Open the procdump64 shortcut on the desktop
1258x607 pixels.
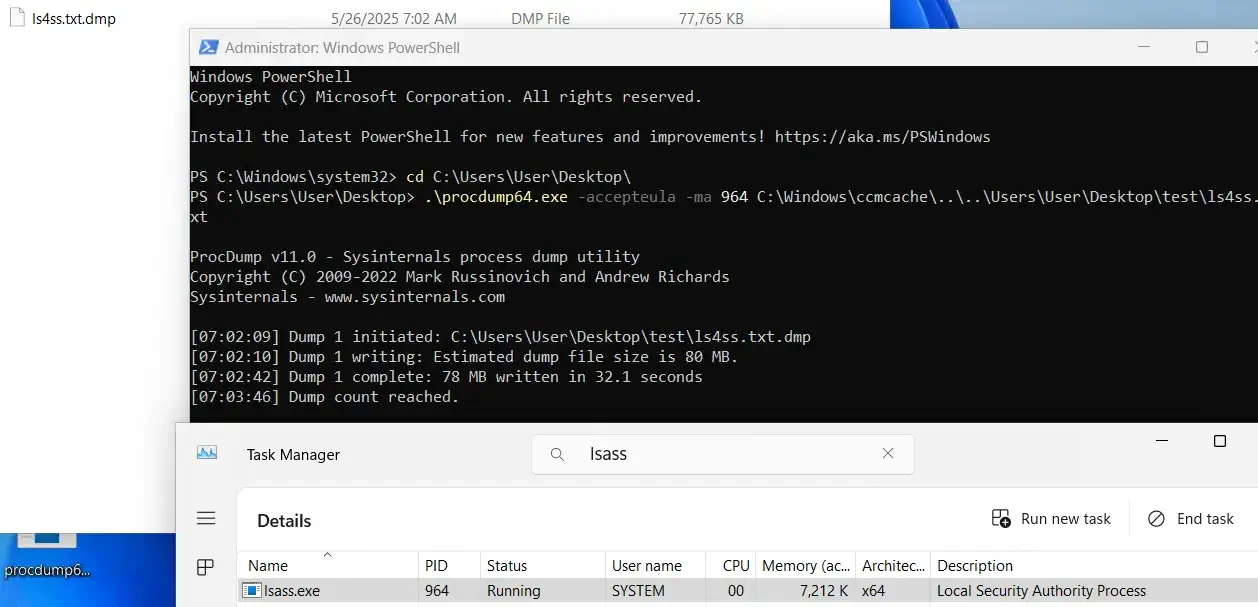tap(45, 540)
